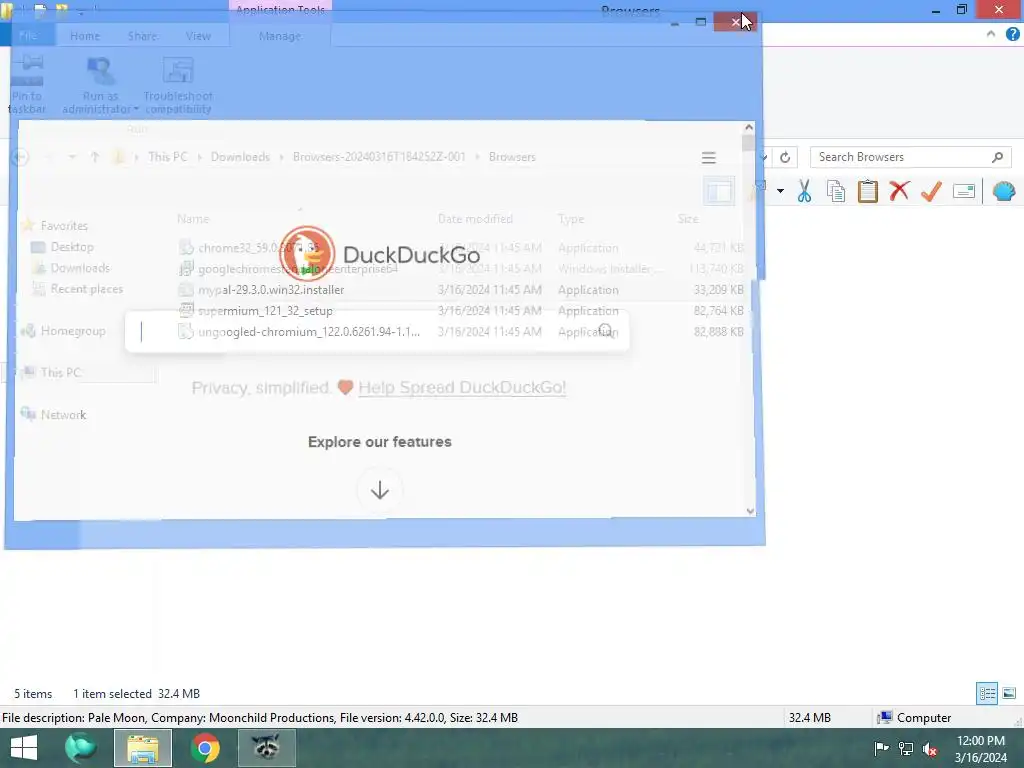Viewport: 1024px width, 768px height.
Task: Sort files by Date modified column
Action: 475,219
